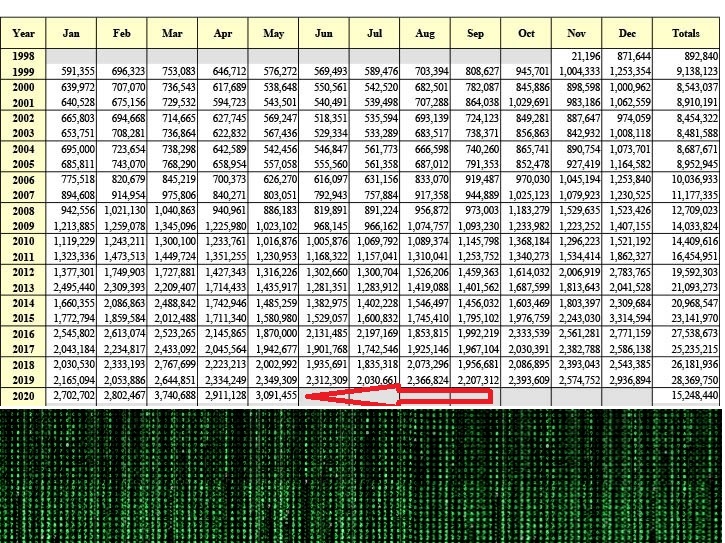
Task: Select the Year column header
Action: point(23,33)
